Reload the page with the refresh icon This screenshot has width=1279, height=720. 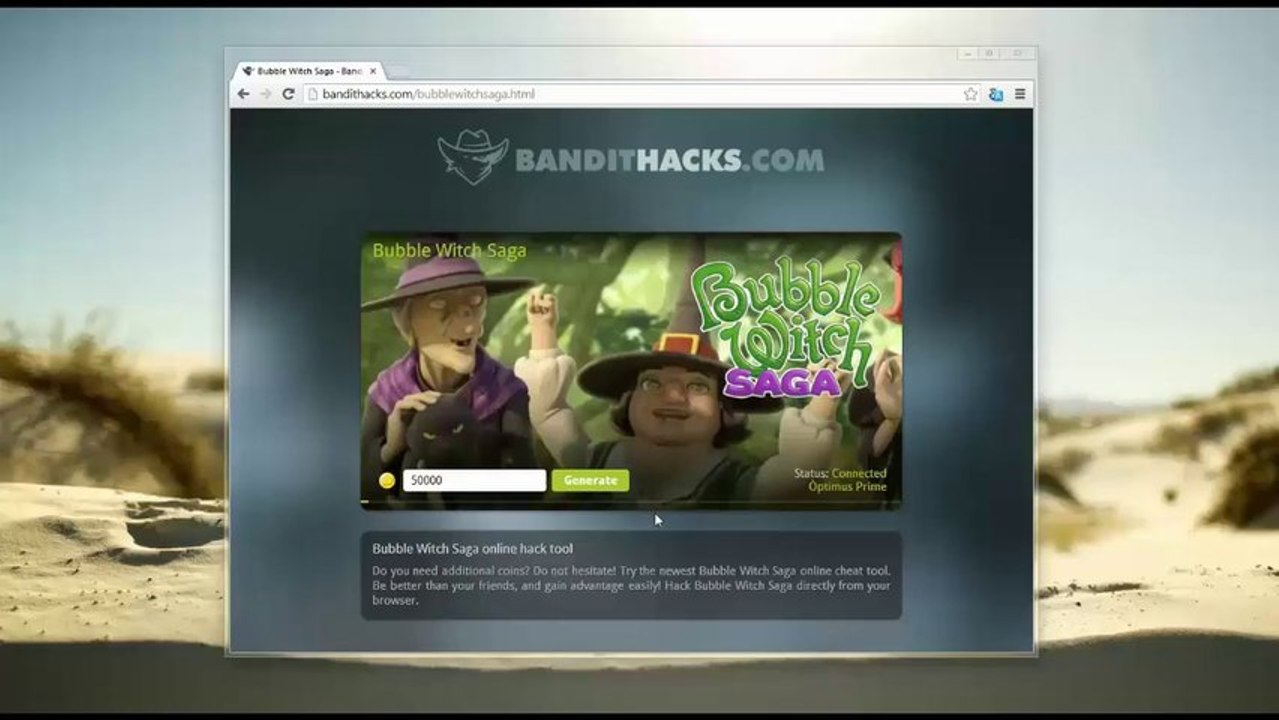click(288, 94)
